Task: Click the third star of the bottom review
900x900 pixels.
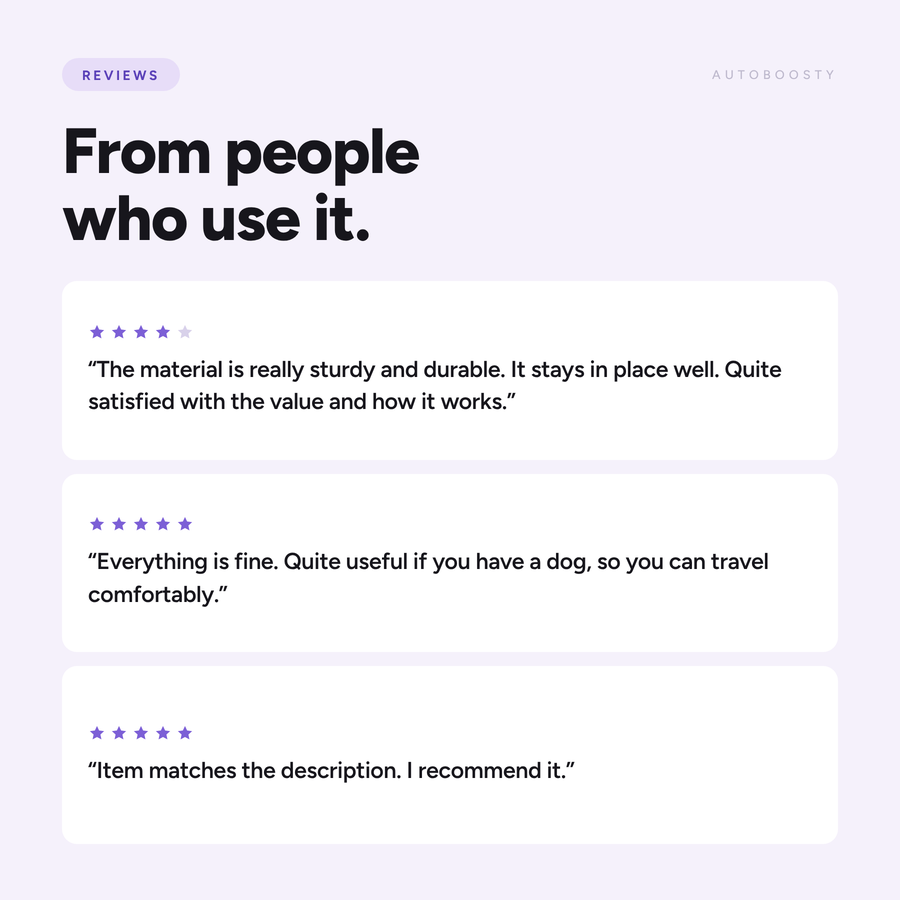Action: click(141, 732)
